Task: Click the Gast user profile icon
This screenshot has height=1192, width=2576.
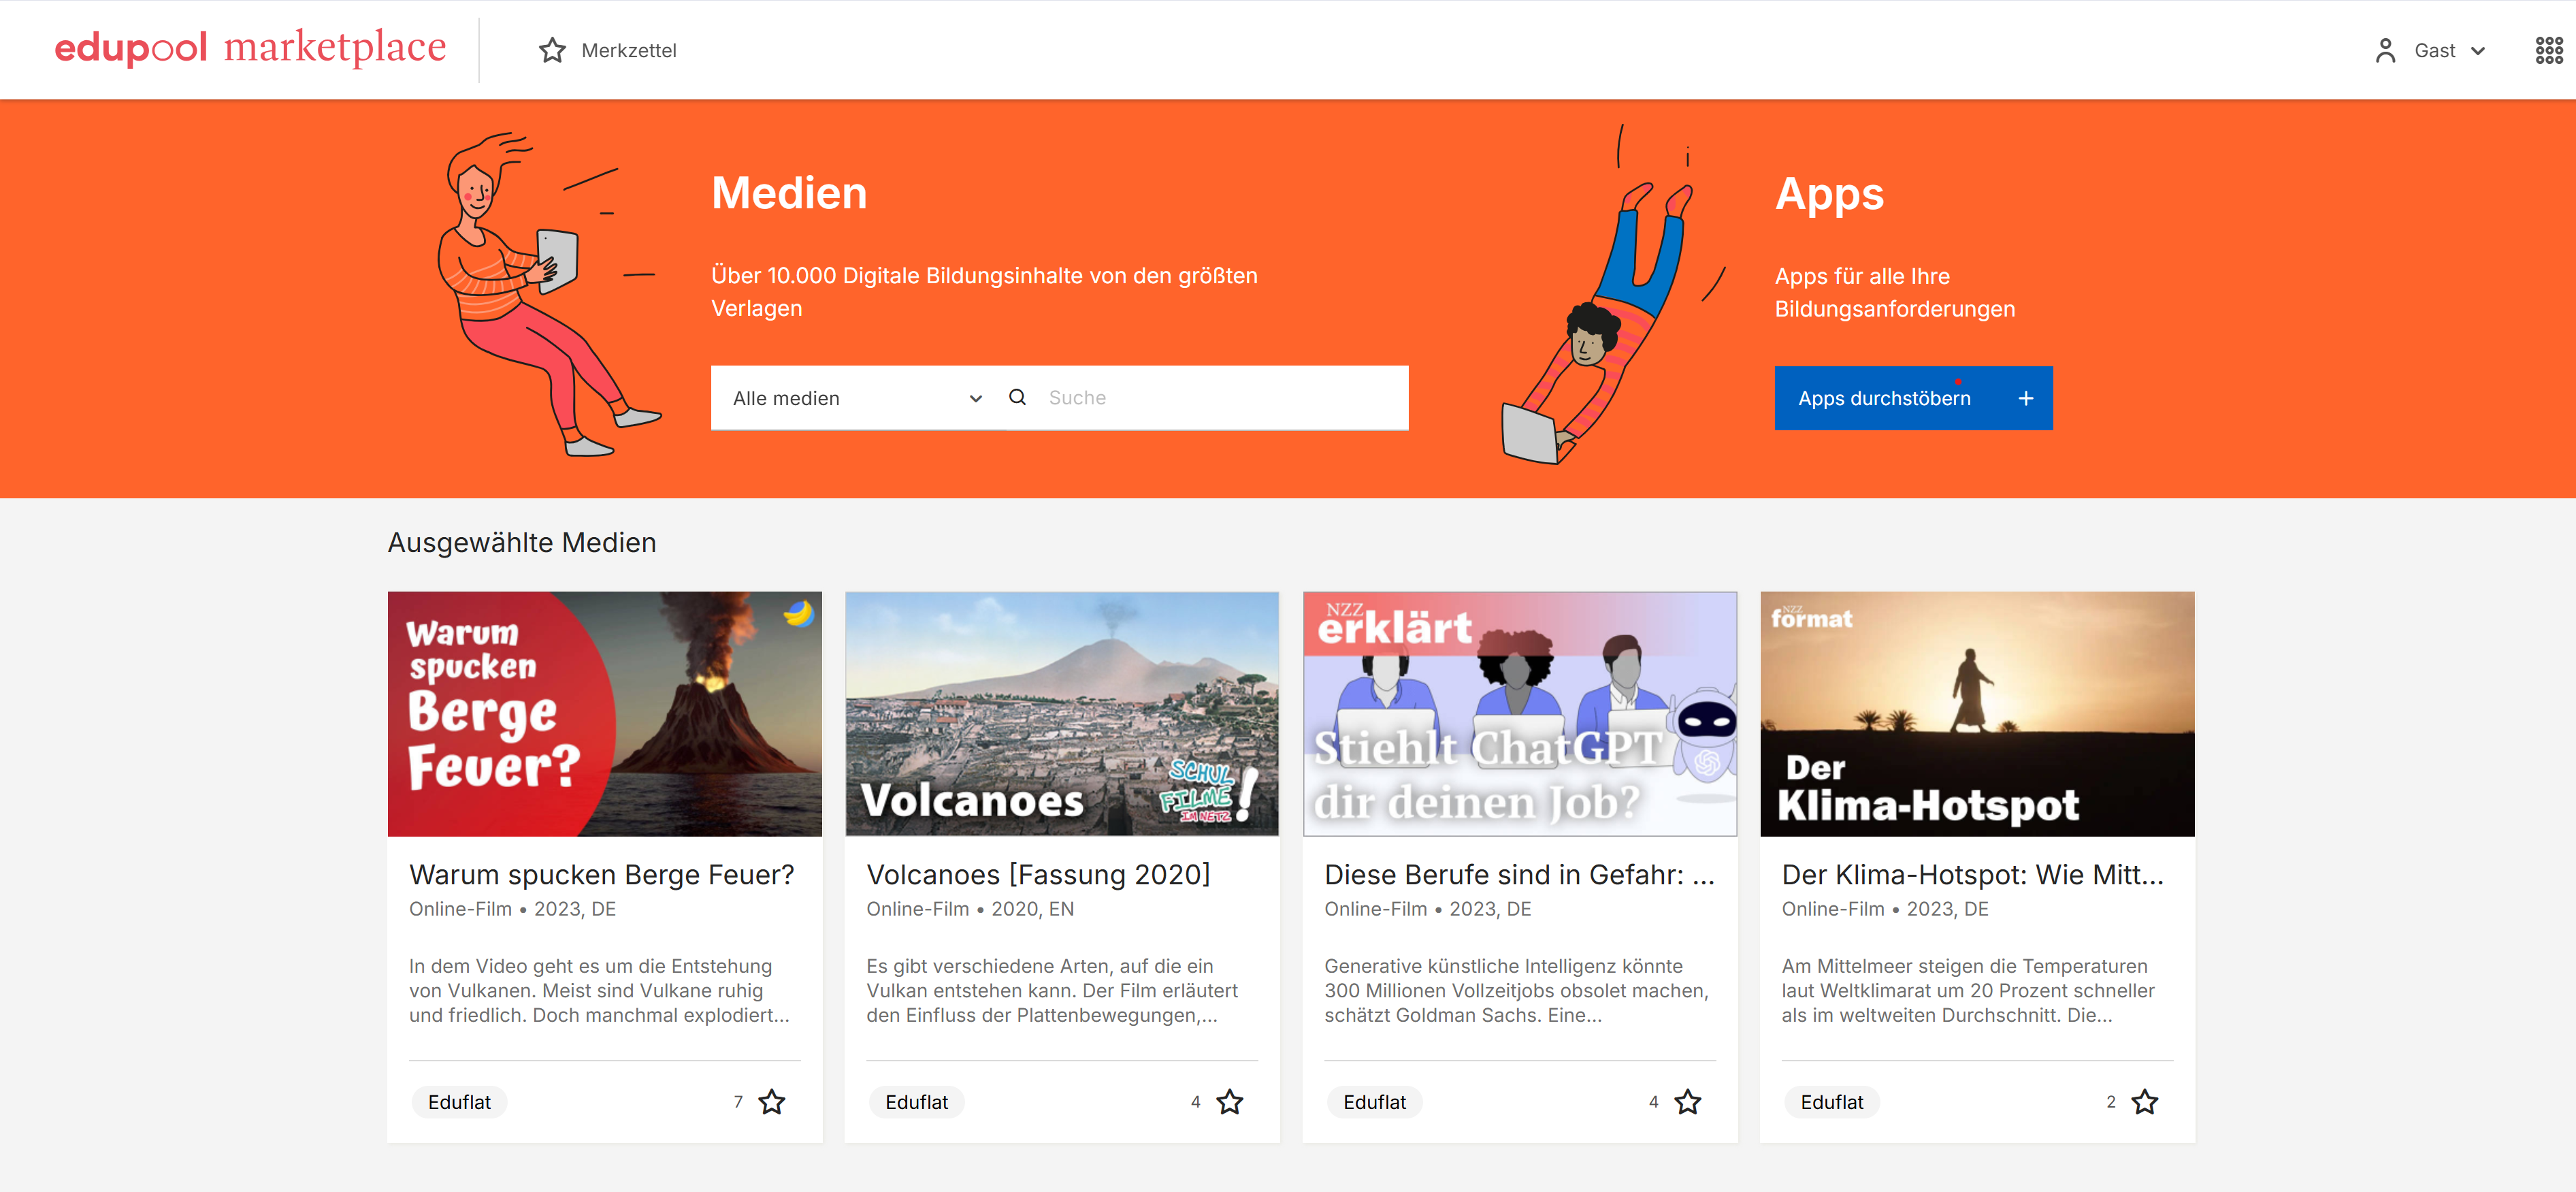Action: 2385,50
